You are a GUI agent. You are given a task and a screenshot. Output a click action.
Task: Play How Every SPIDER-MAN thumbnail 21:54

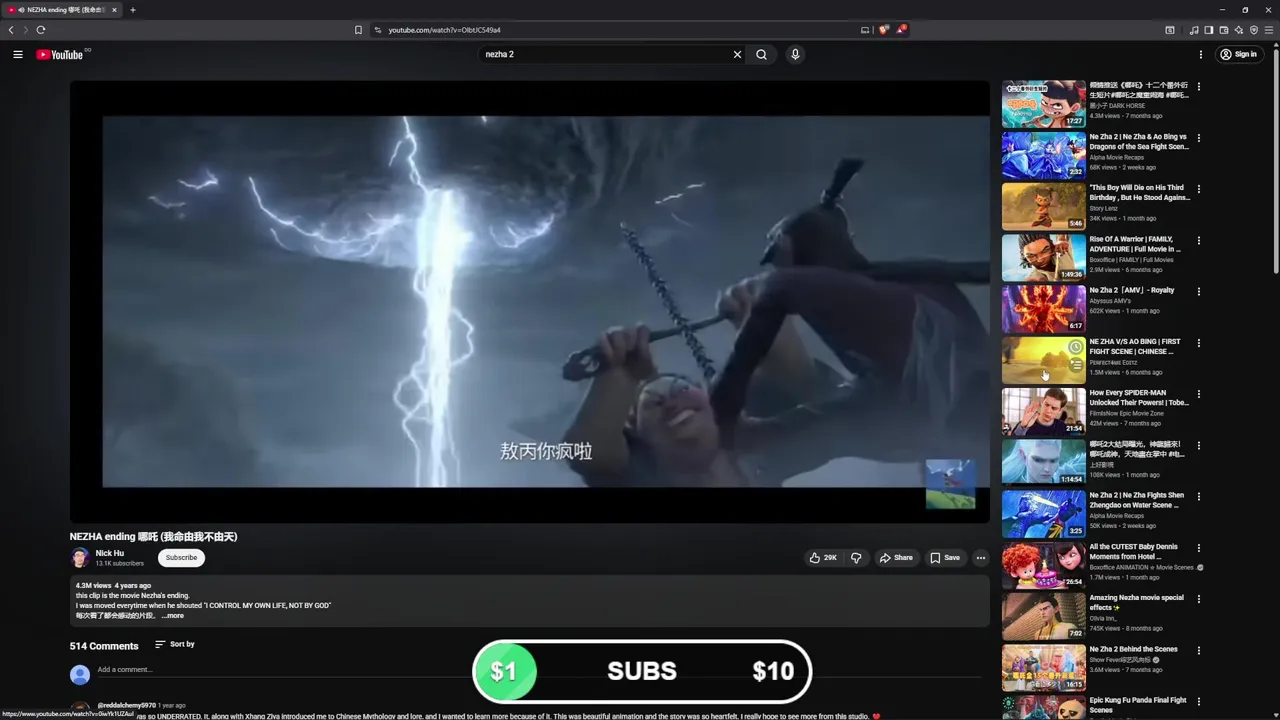point(1043,411)
